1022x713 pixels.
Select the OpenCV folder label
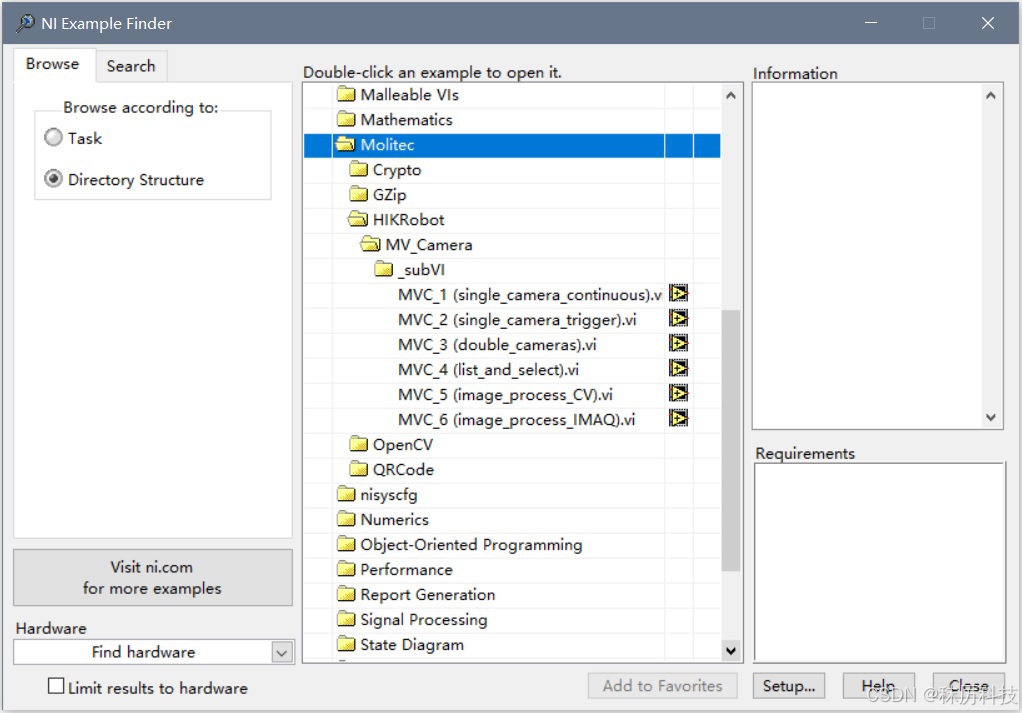coord(403,444)
